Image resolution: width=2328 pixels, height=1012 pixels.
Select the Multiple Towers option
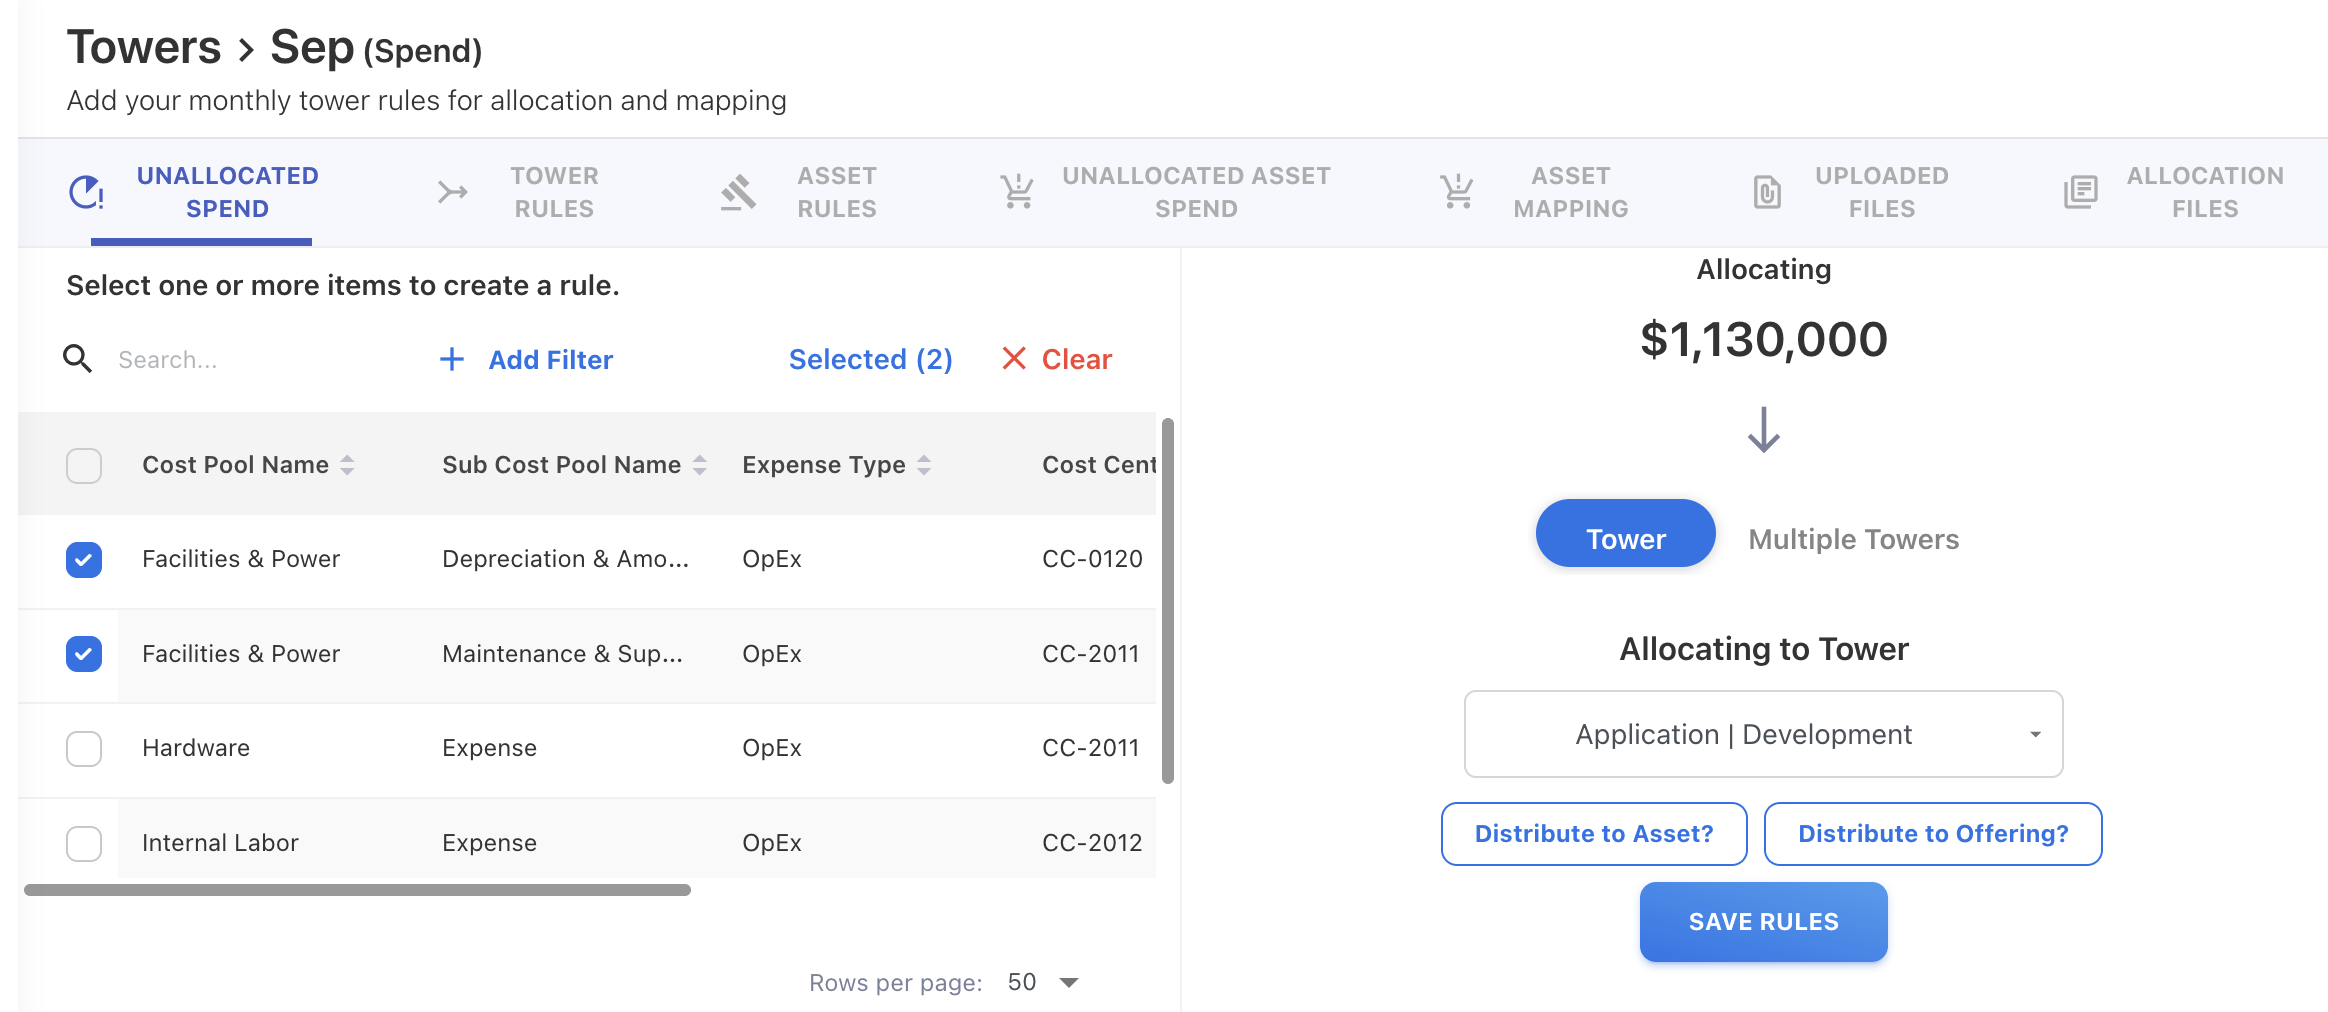coord(1853,540)
